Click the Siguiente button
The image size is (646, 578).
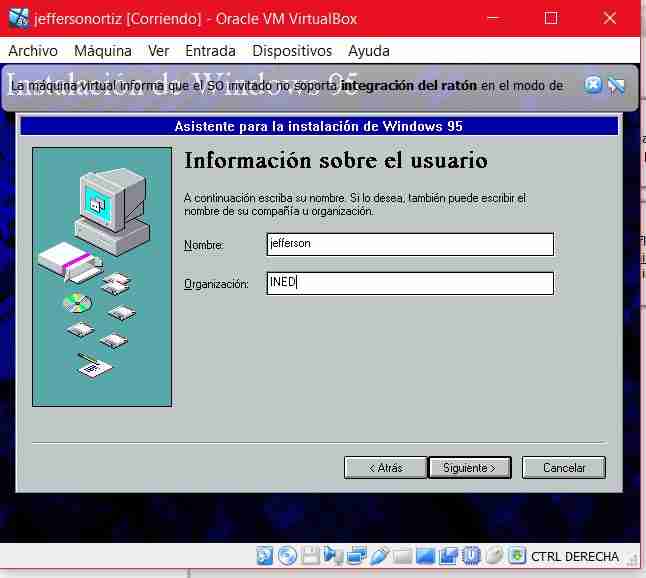[470, 468]
